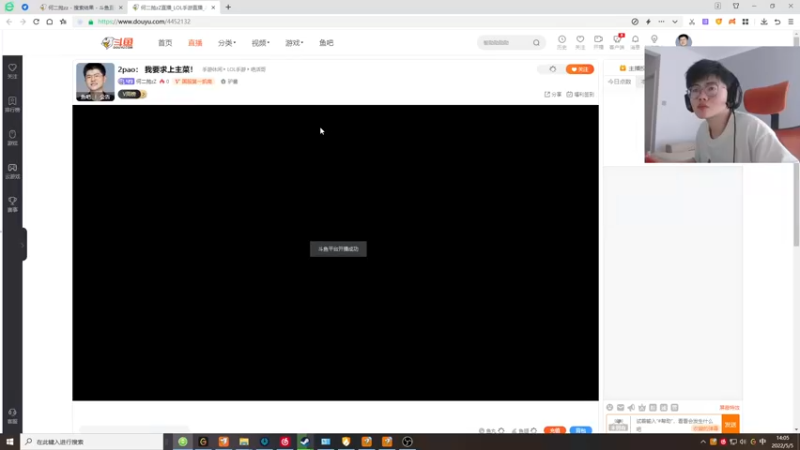Select the 今日贡献 tab in chat panel
800x450 pixels.
619,82
